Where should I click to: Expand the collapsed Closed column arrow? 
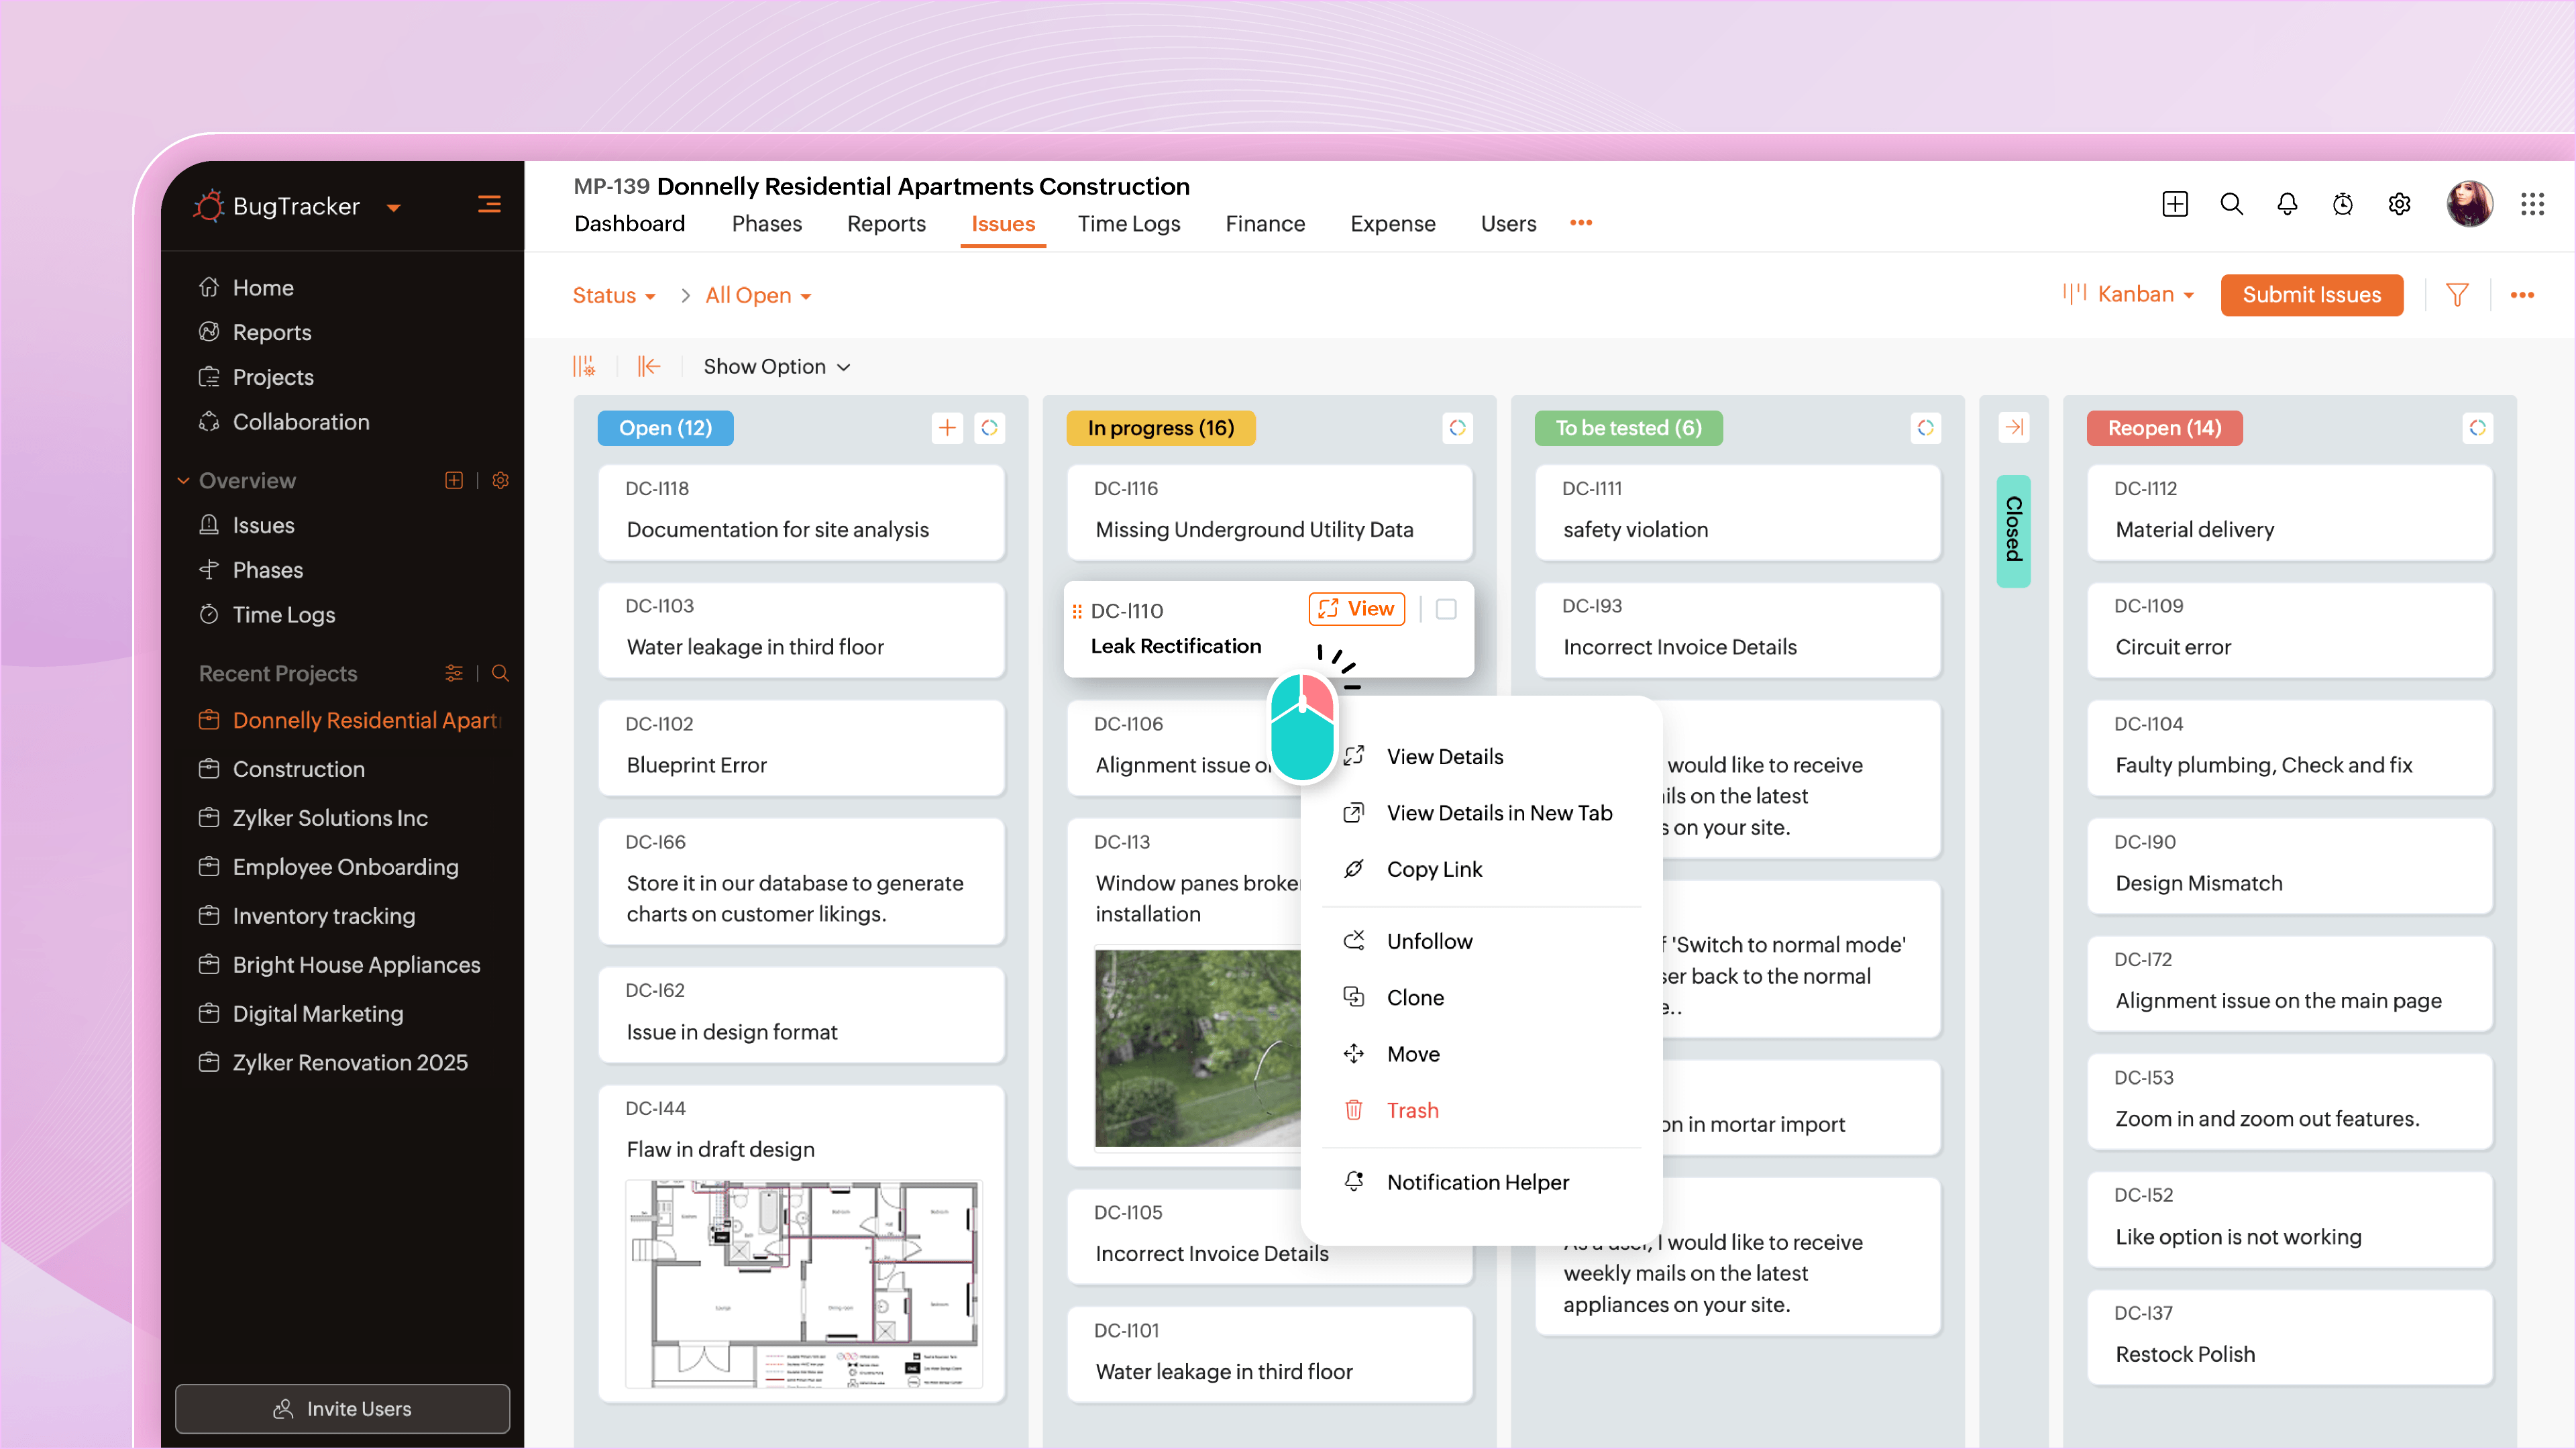(2013, 428)
